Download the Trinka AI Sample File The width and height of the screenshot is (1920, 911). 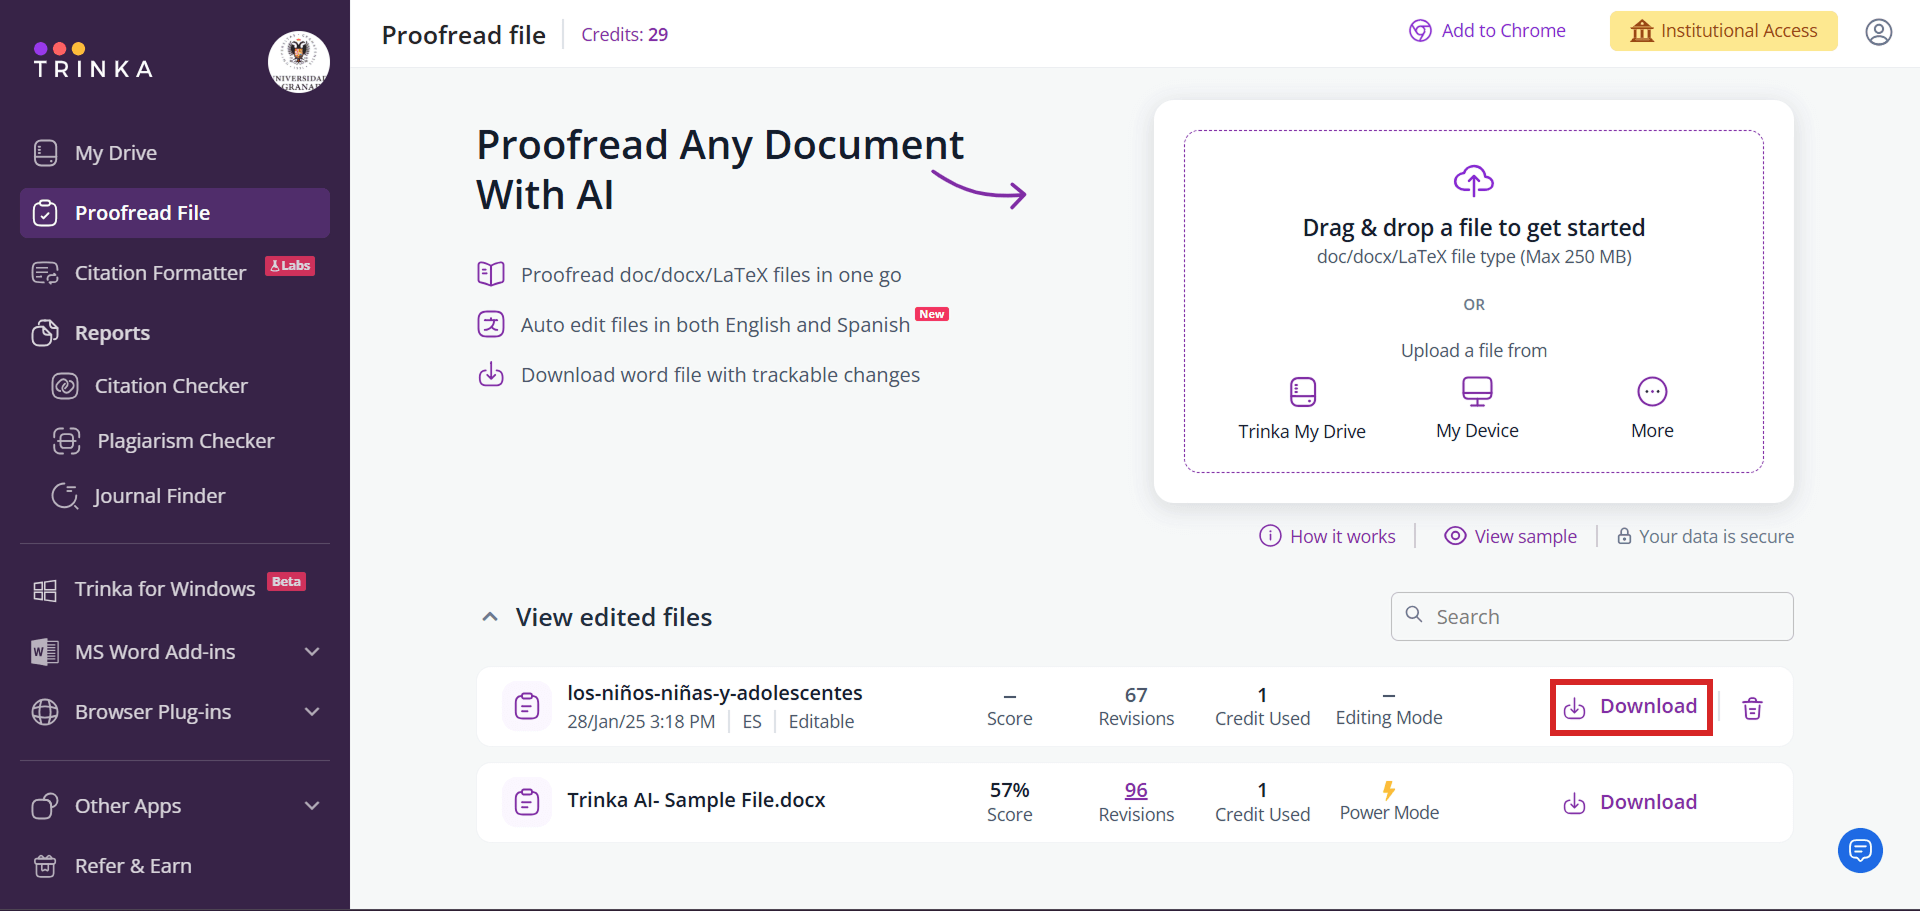pos(1631,802)
